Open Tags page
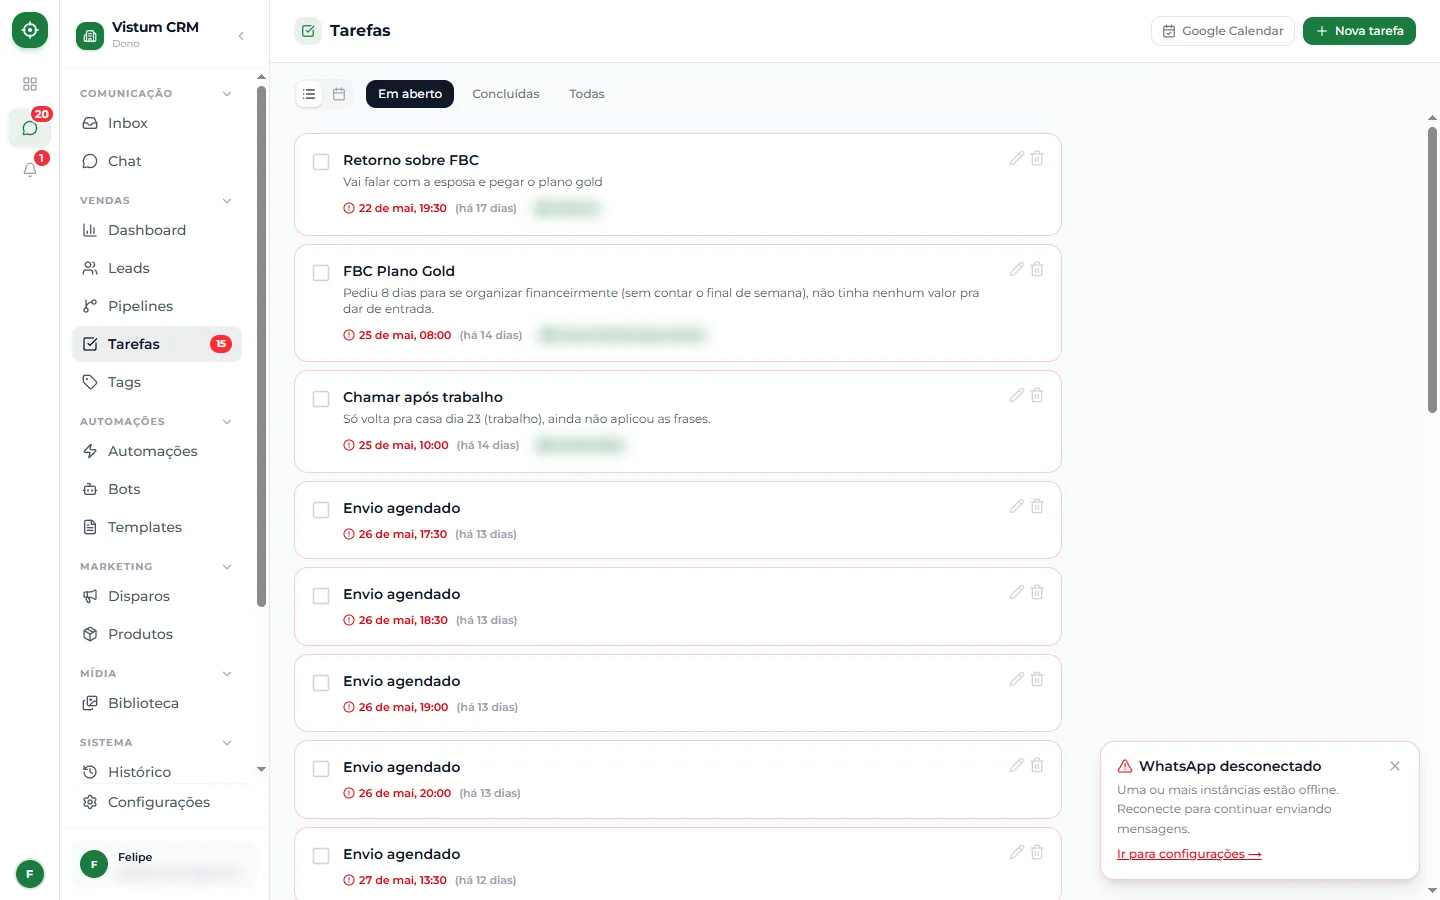The height and width of the screenshot is (900, 1440). click(157, 382)
